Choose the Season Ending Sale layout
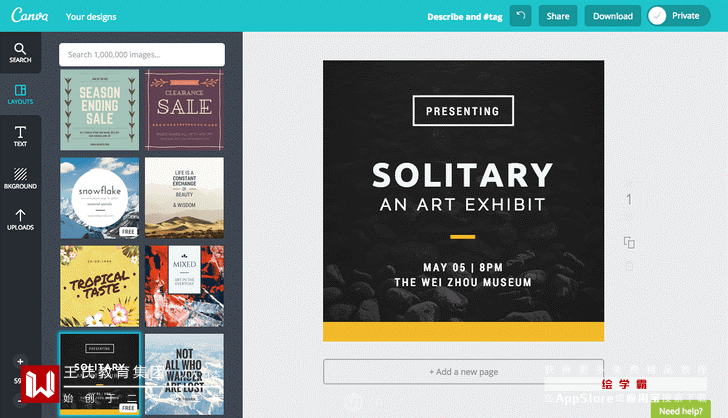 coord(99,110)
